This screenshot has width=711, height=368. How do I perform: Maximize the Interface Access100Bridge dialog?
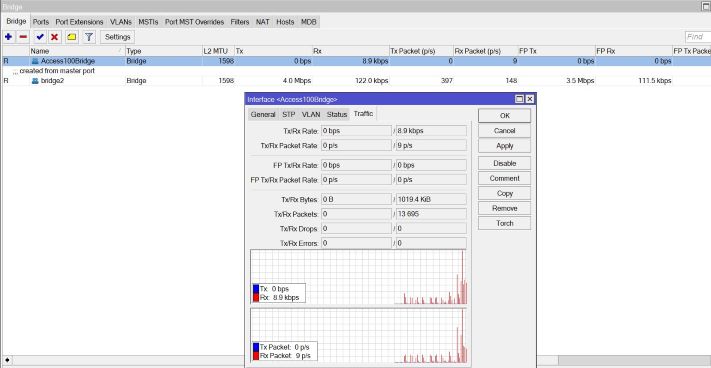[520, 99]
